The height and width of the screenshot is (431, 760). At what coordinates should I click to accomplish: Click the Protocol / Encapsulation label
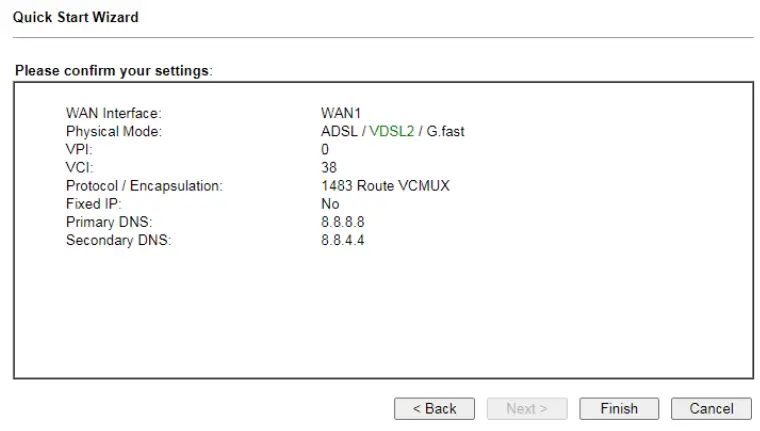coord(144,185)
